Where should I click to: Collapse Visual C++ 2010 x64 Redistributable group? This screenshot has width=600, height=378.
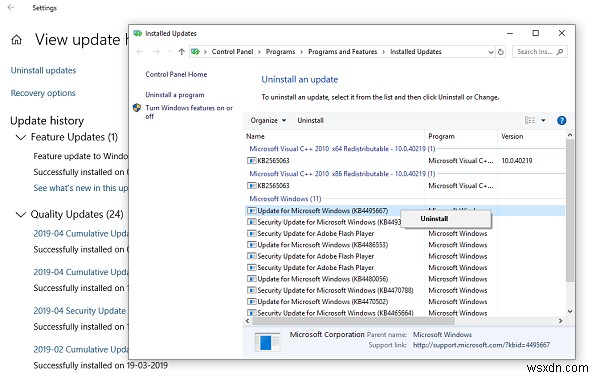pyautogui.click(x=342, y=149)
